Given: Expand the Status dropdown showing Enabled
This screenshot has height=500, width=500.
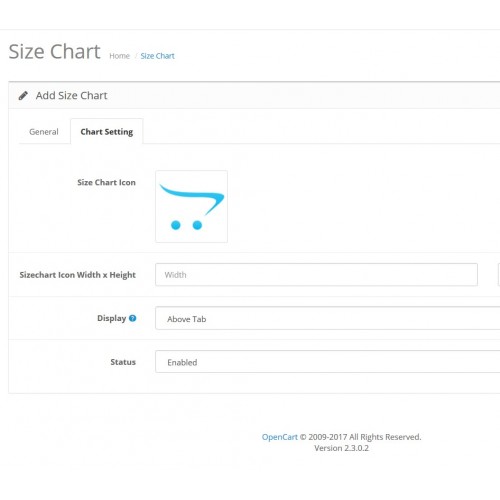Looking at the screenshot, I should pos(328,362).
